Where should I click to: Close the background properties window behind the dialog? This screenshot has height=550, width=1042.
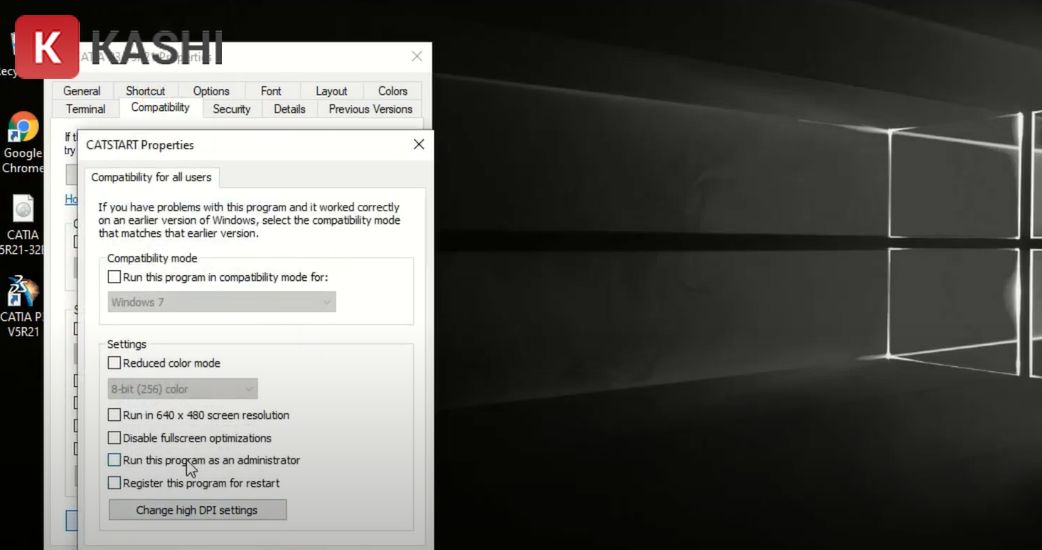tap(417, 56)
